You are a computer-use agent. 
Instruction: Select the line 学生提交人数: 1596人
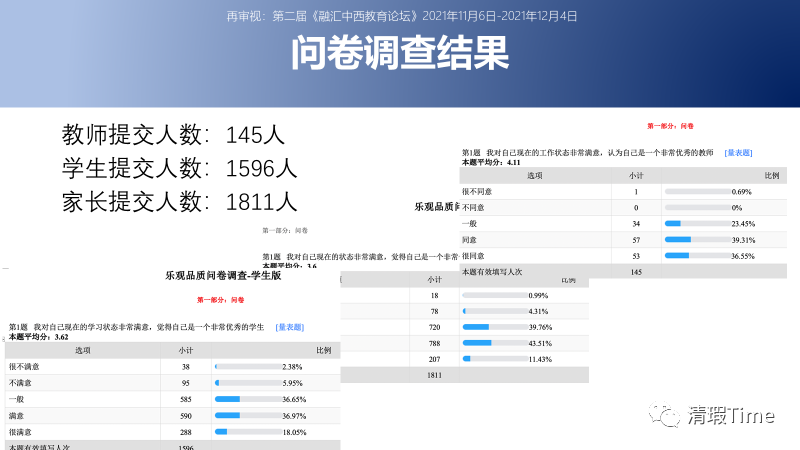(x=179, y=168)
